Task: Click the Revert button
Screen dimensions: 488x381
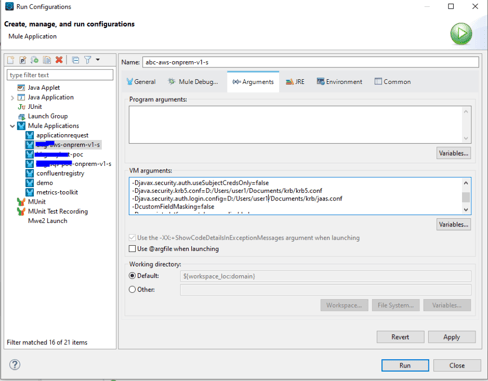Action: [400, 337]
